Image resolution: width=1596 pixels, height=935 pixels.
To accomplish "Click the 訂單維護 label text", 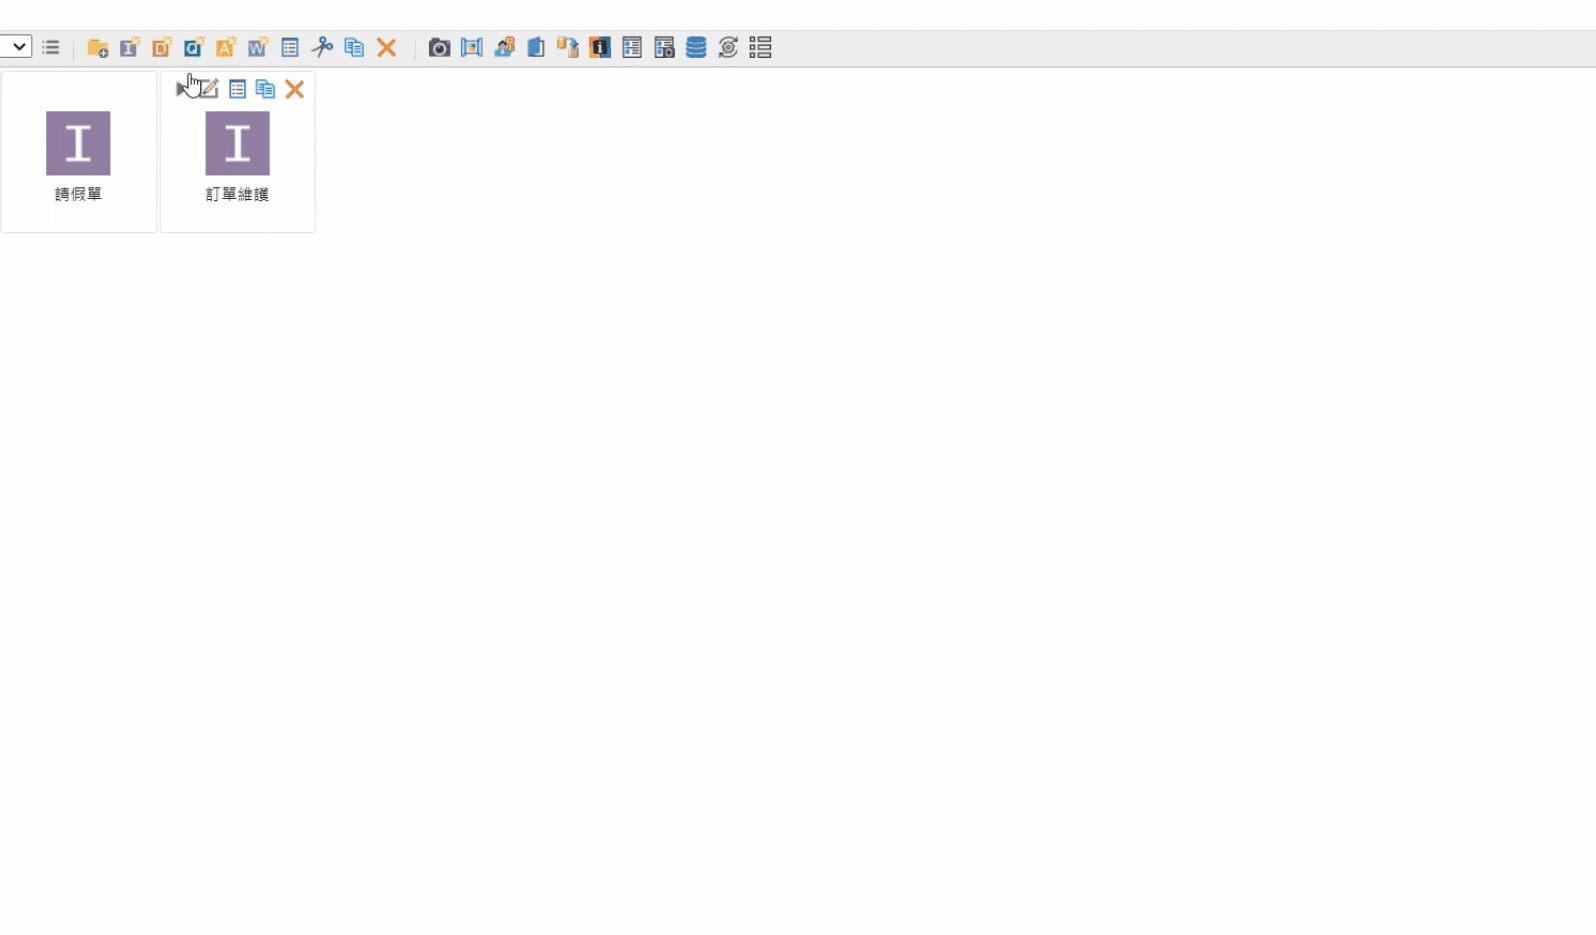I will pos(237,194).
